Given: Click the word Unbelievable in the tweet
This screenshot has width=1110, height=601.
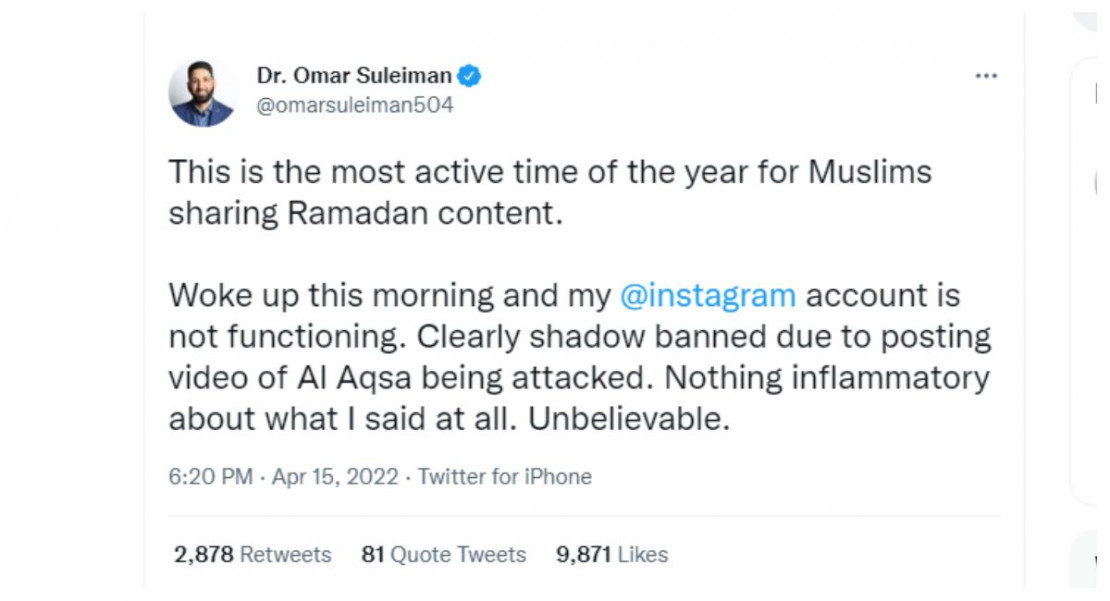Looking at the screenshot, I should [x=629, y=418].
